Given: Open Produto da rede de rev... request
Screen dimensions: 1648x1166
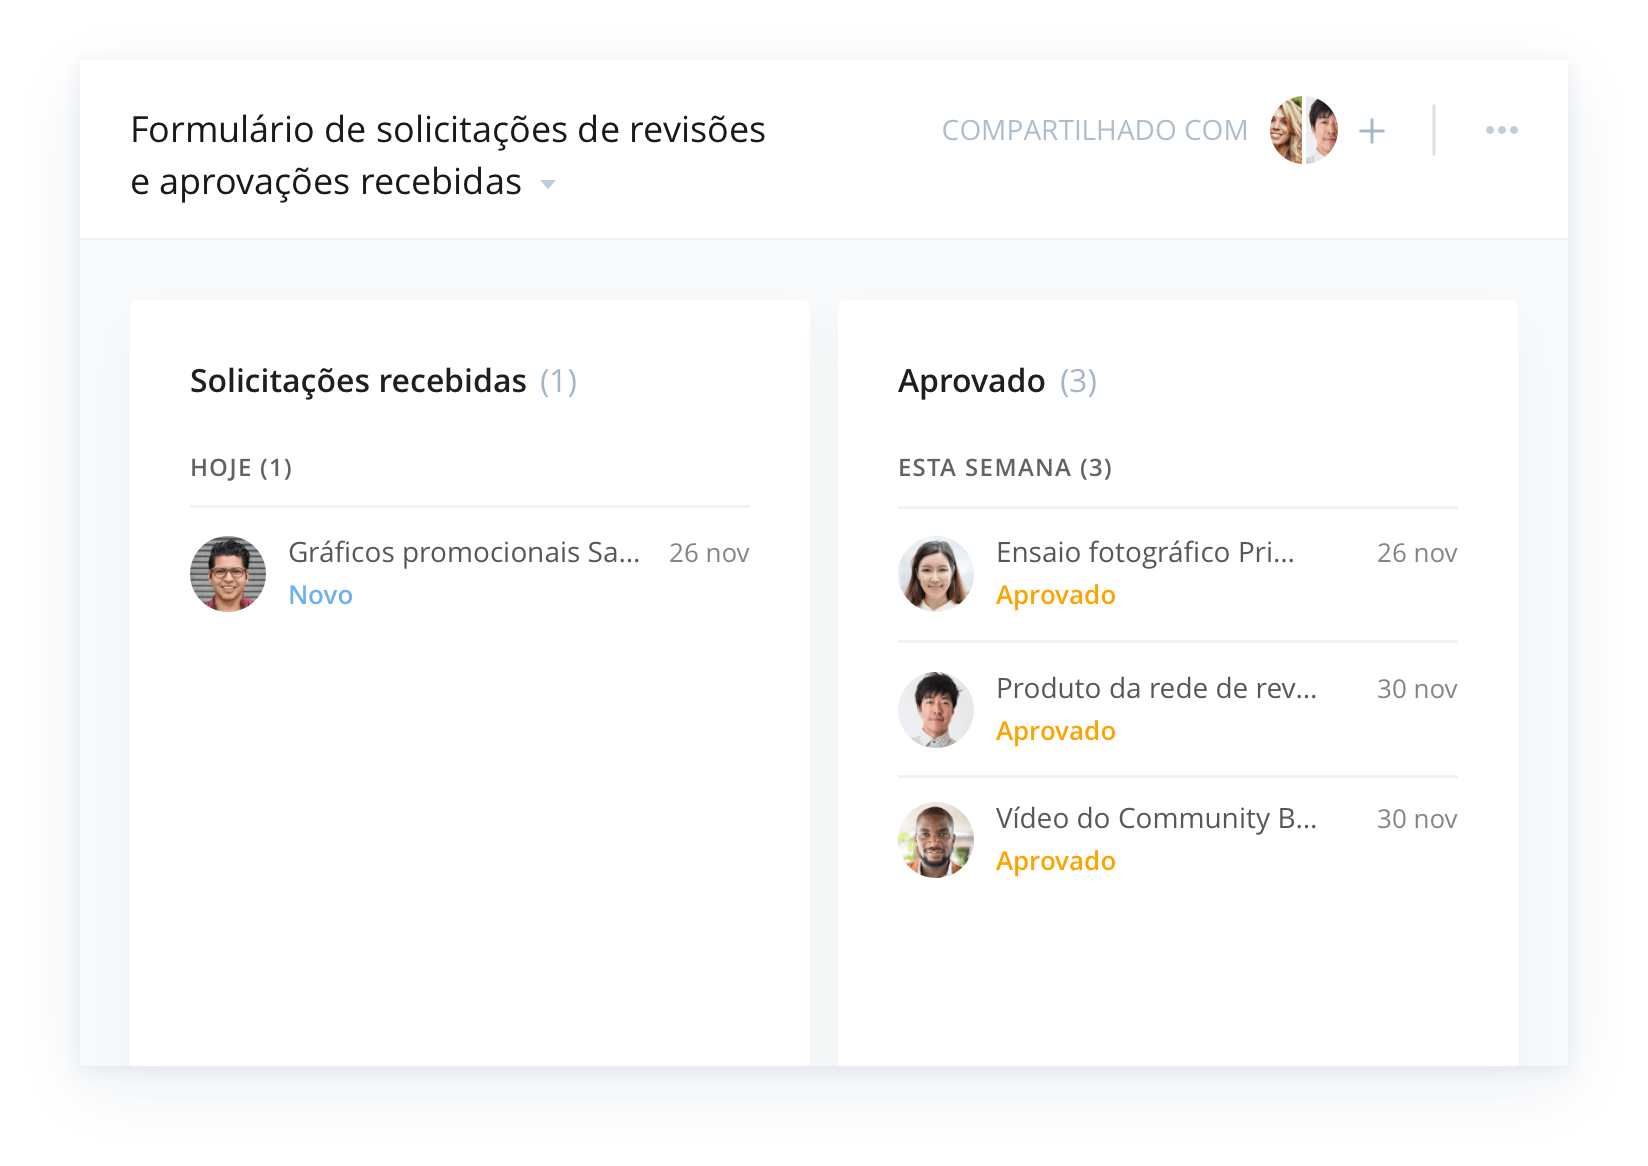Looking at the screenshot, I should coord(1156,689).
